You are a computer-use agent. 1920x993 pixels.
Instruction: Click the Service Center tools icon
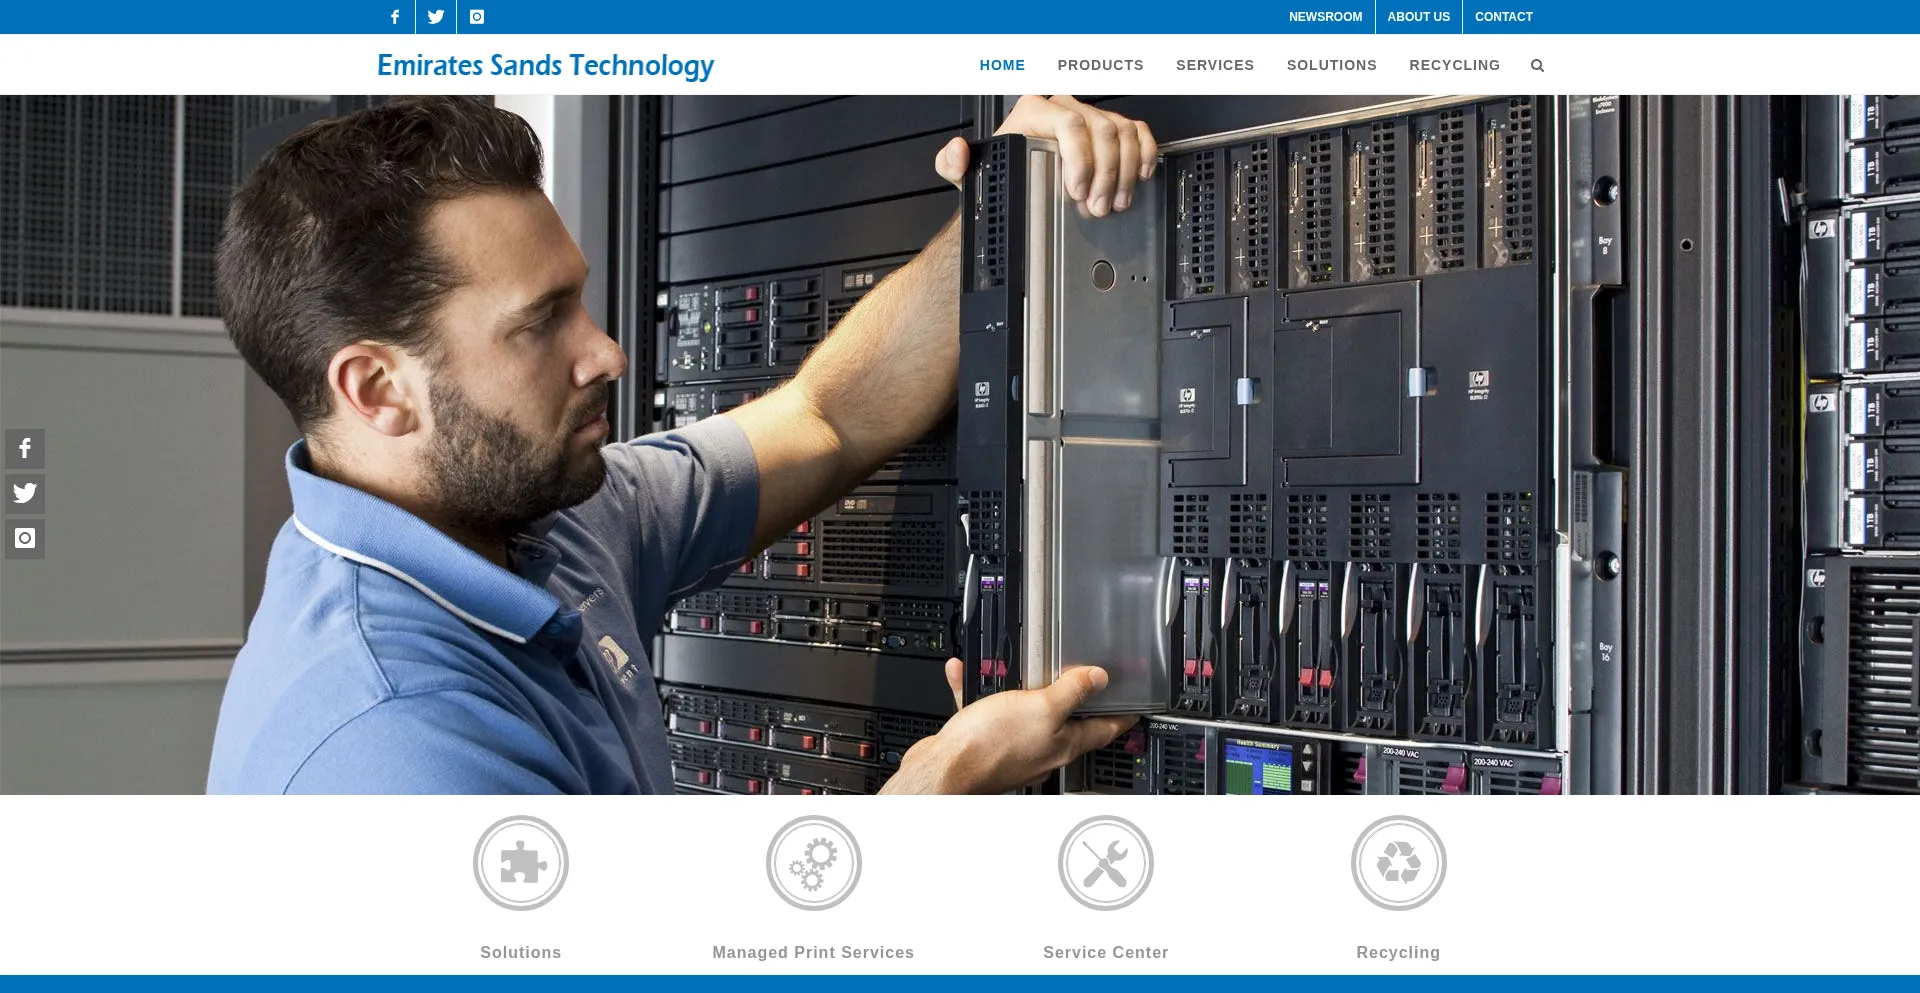click(1105, 863)
